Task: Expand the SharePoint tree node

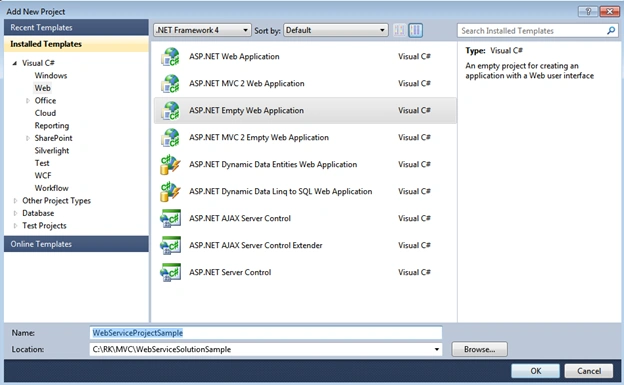Action: (x=27, y=138)
